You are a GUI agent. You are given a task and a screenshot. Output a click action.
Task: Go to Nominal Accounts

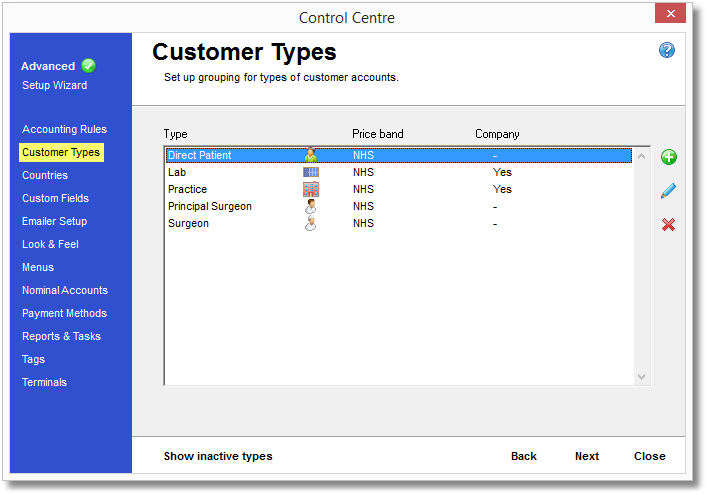65,290
